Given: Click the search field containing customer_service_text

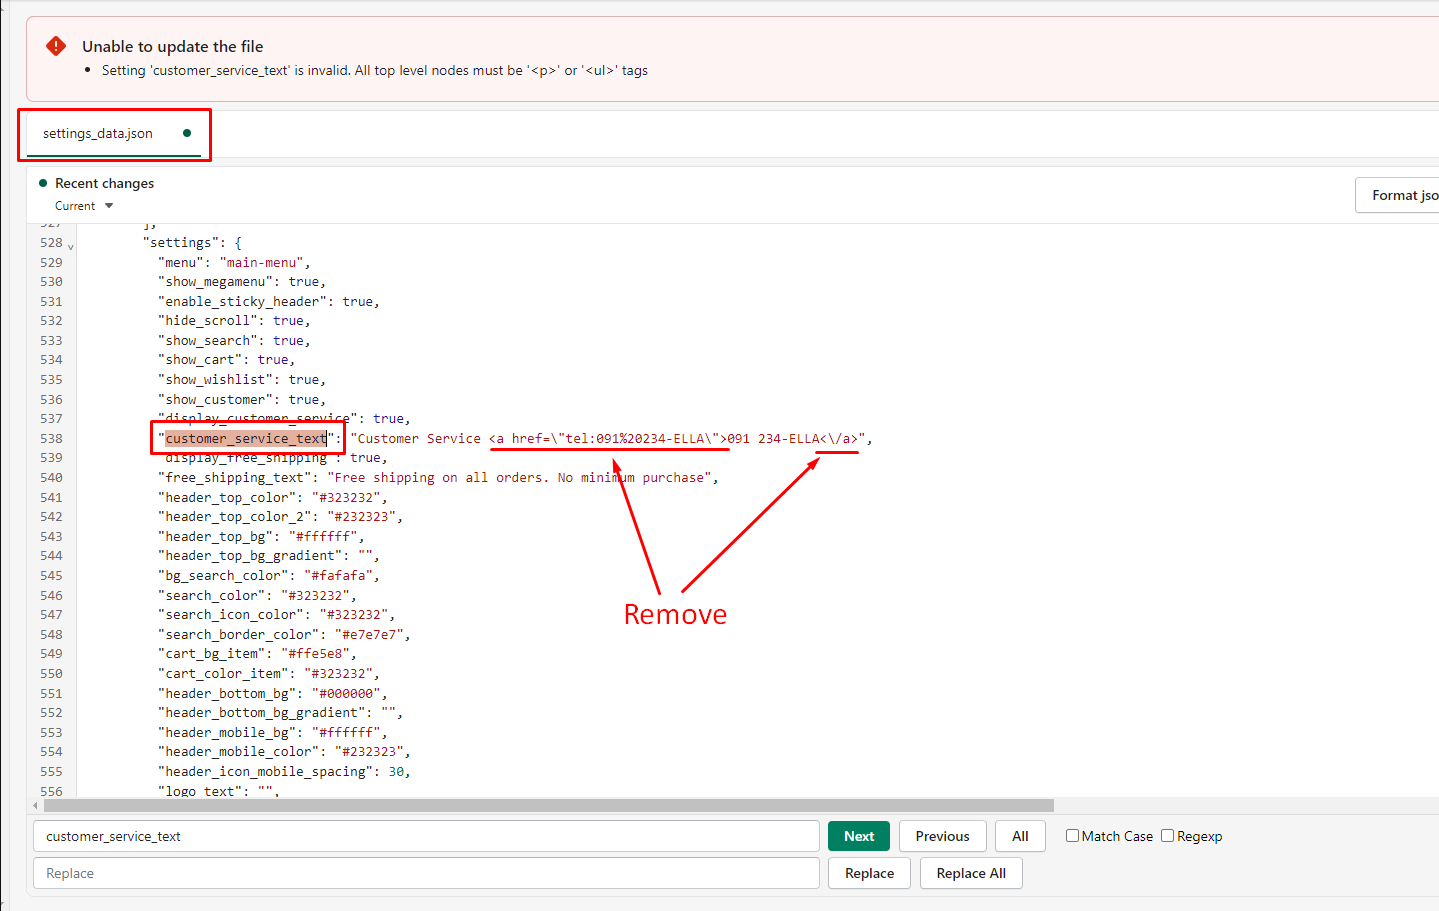Looking at the screenshot, I should coord(426,836).
